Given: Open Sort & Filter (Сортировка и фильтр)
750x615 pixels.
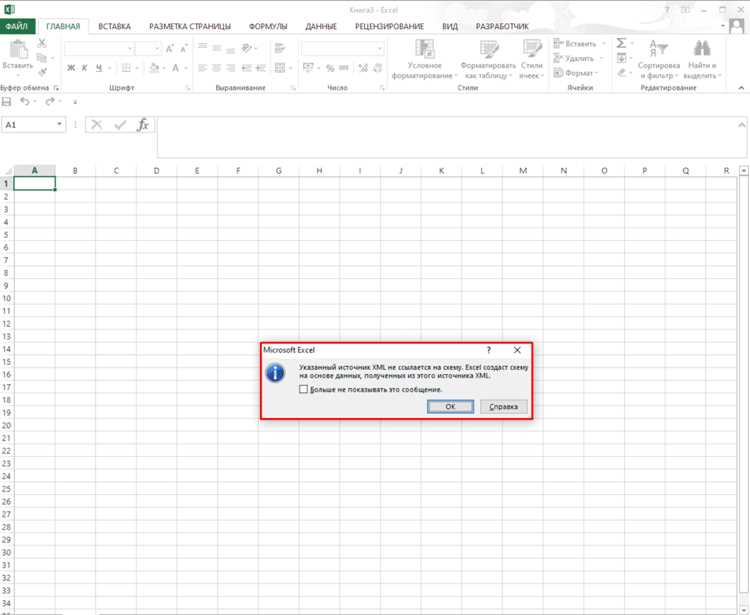Looking at the screenshot, I should click(x=659, y=59).
